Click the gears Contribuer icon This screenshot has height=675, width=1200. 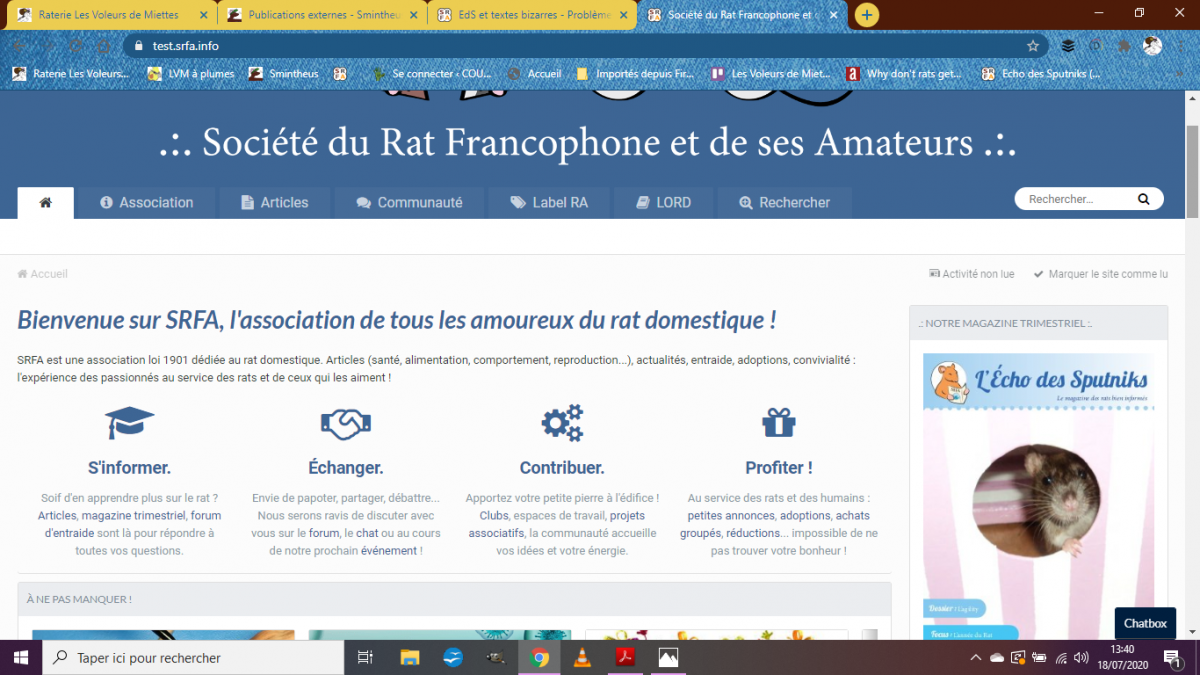(562, 423)
